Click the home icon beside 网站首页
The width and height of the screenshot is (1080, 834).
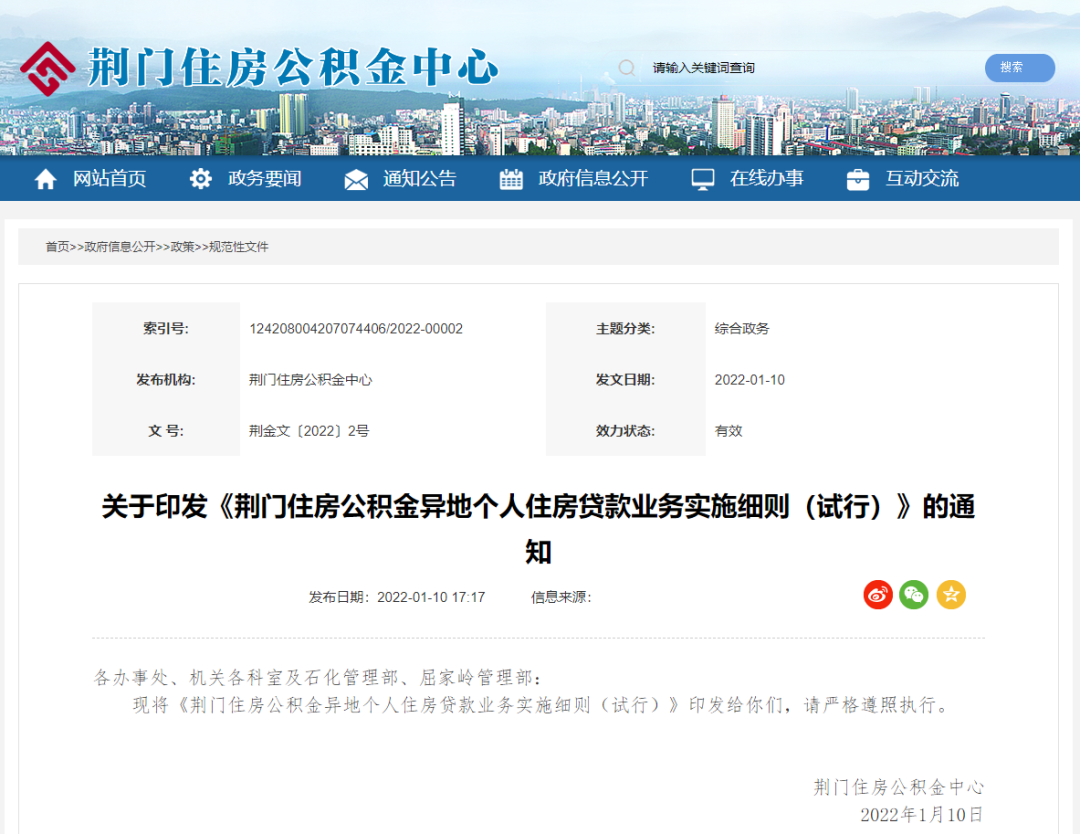(x=45, y=179)
